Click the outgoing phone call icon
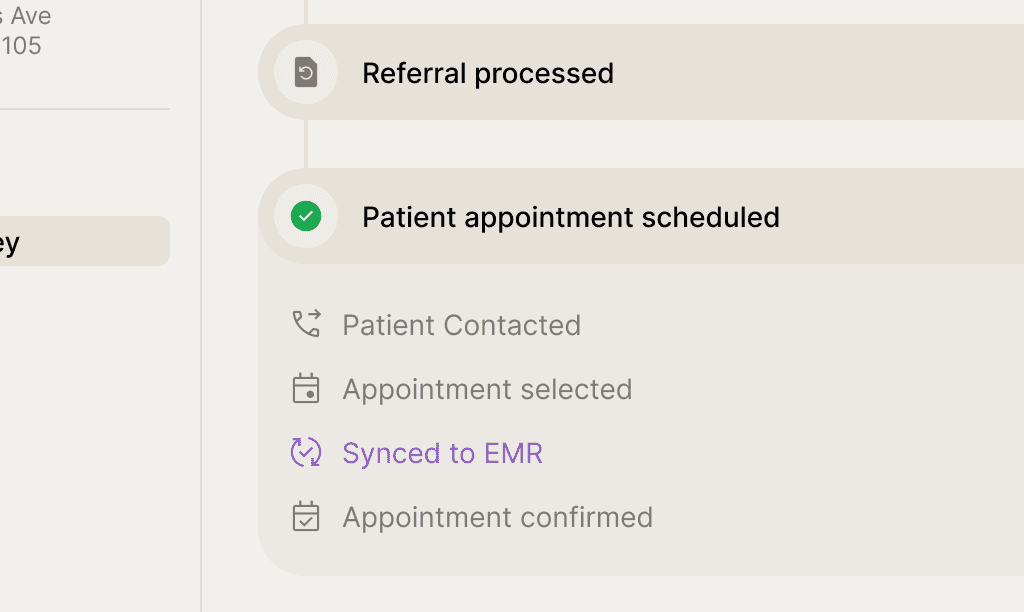 click(306, 324)
